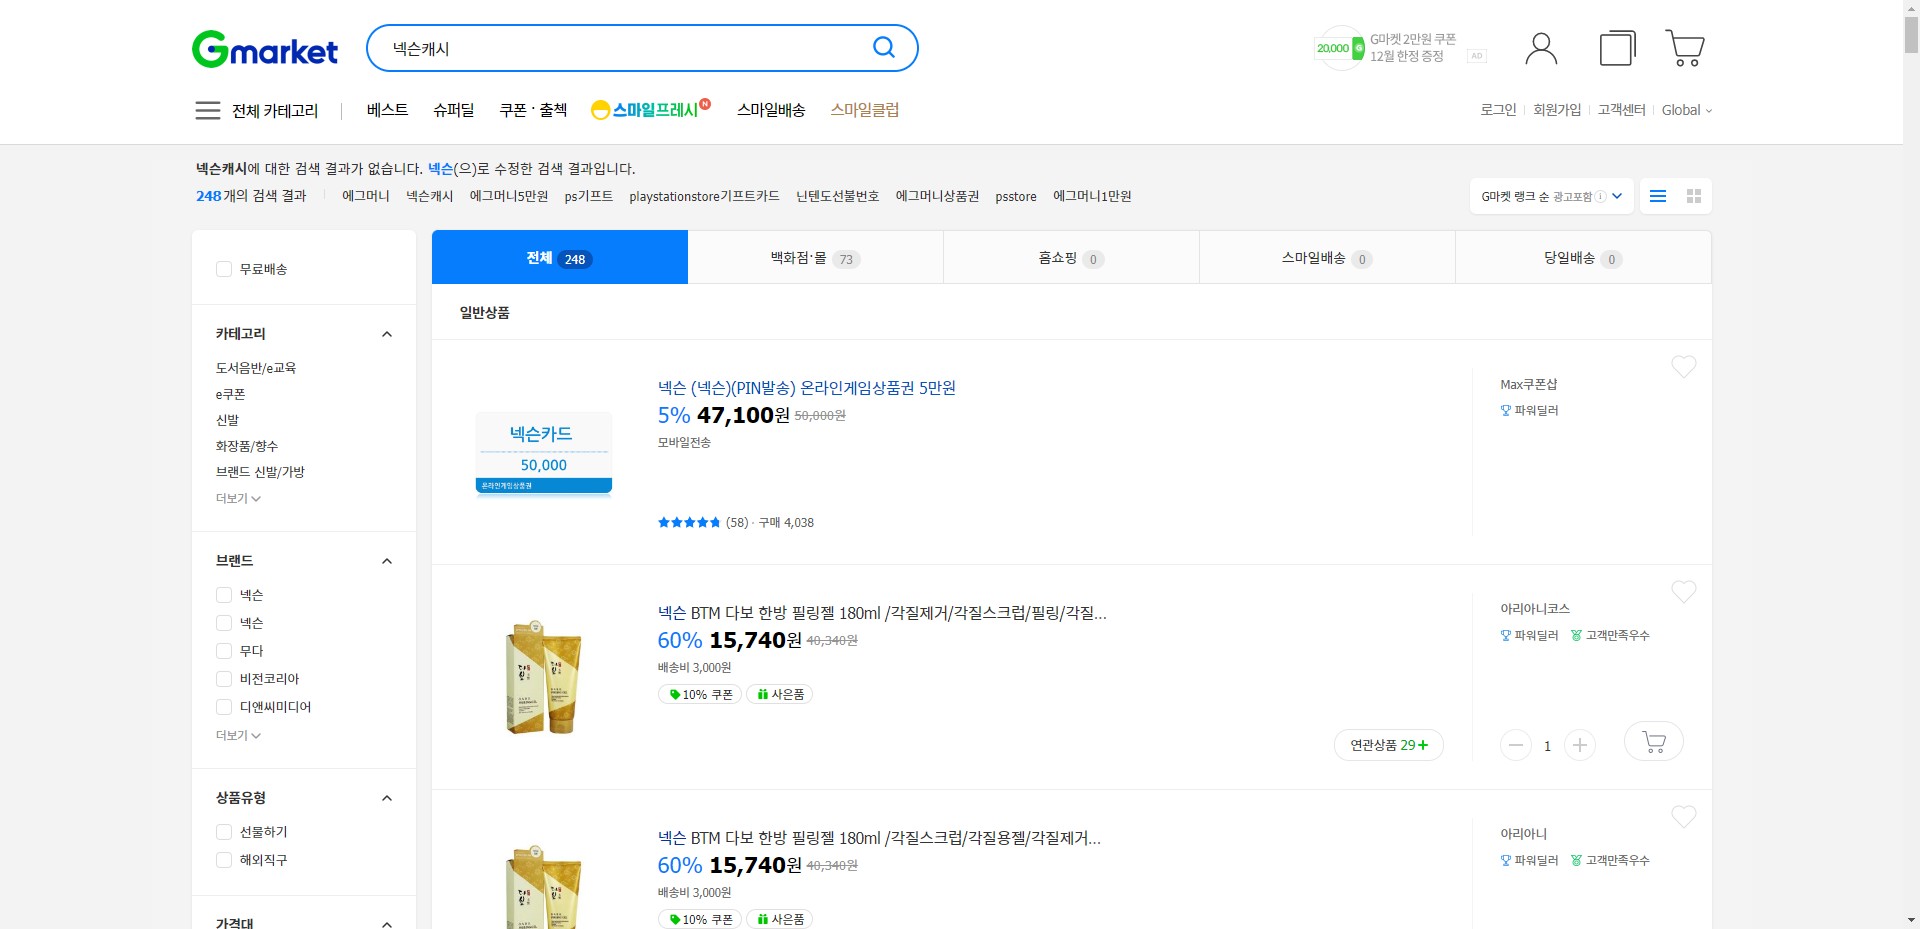Image resolution: width=1920 pixels, height=929 pixels.
Task: Open product title 넥슨 (넥슨)(PIN발송) 온라인게임상품권 5만원
Action: click(807, 388)
